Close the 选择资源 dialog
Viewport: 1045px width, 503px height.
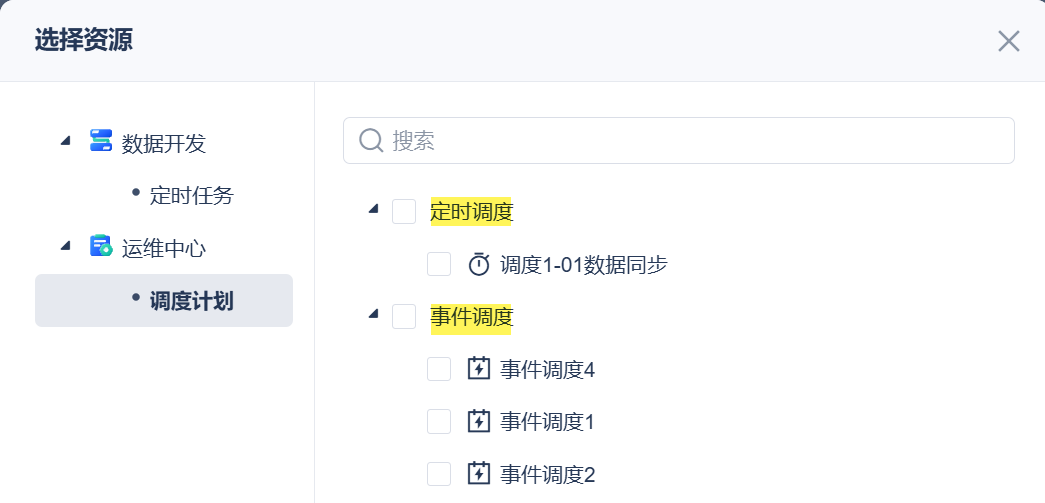pos(1008,41)
